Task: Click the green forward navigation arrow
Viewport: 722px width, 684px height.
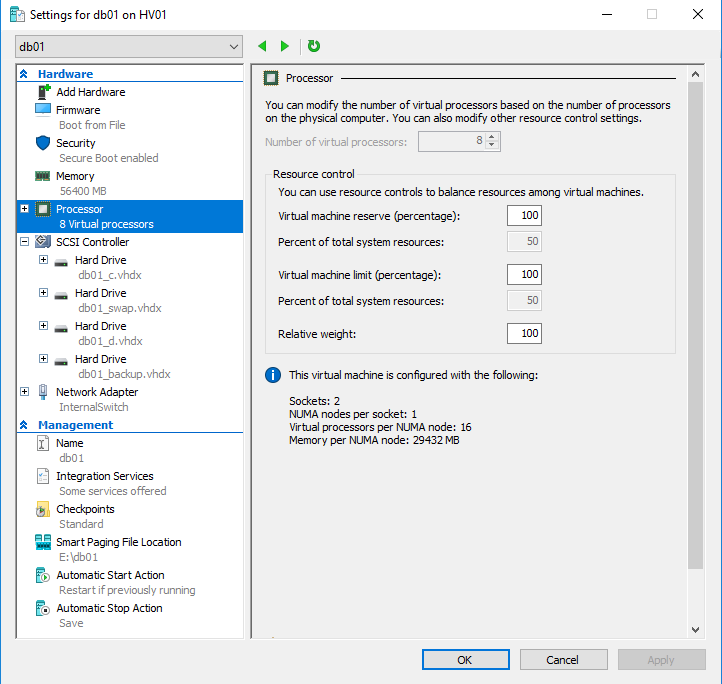Action: [285, 46]
